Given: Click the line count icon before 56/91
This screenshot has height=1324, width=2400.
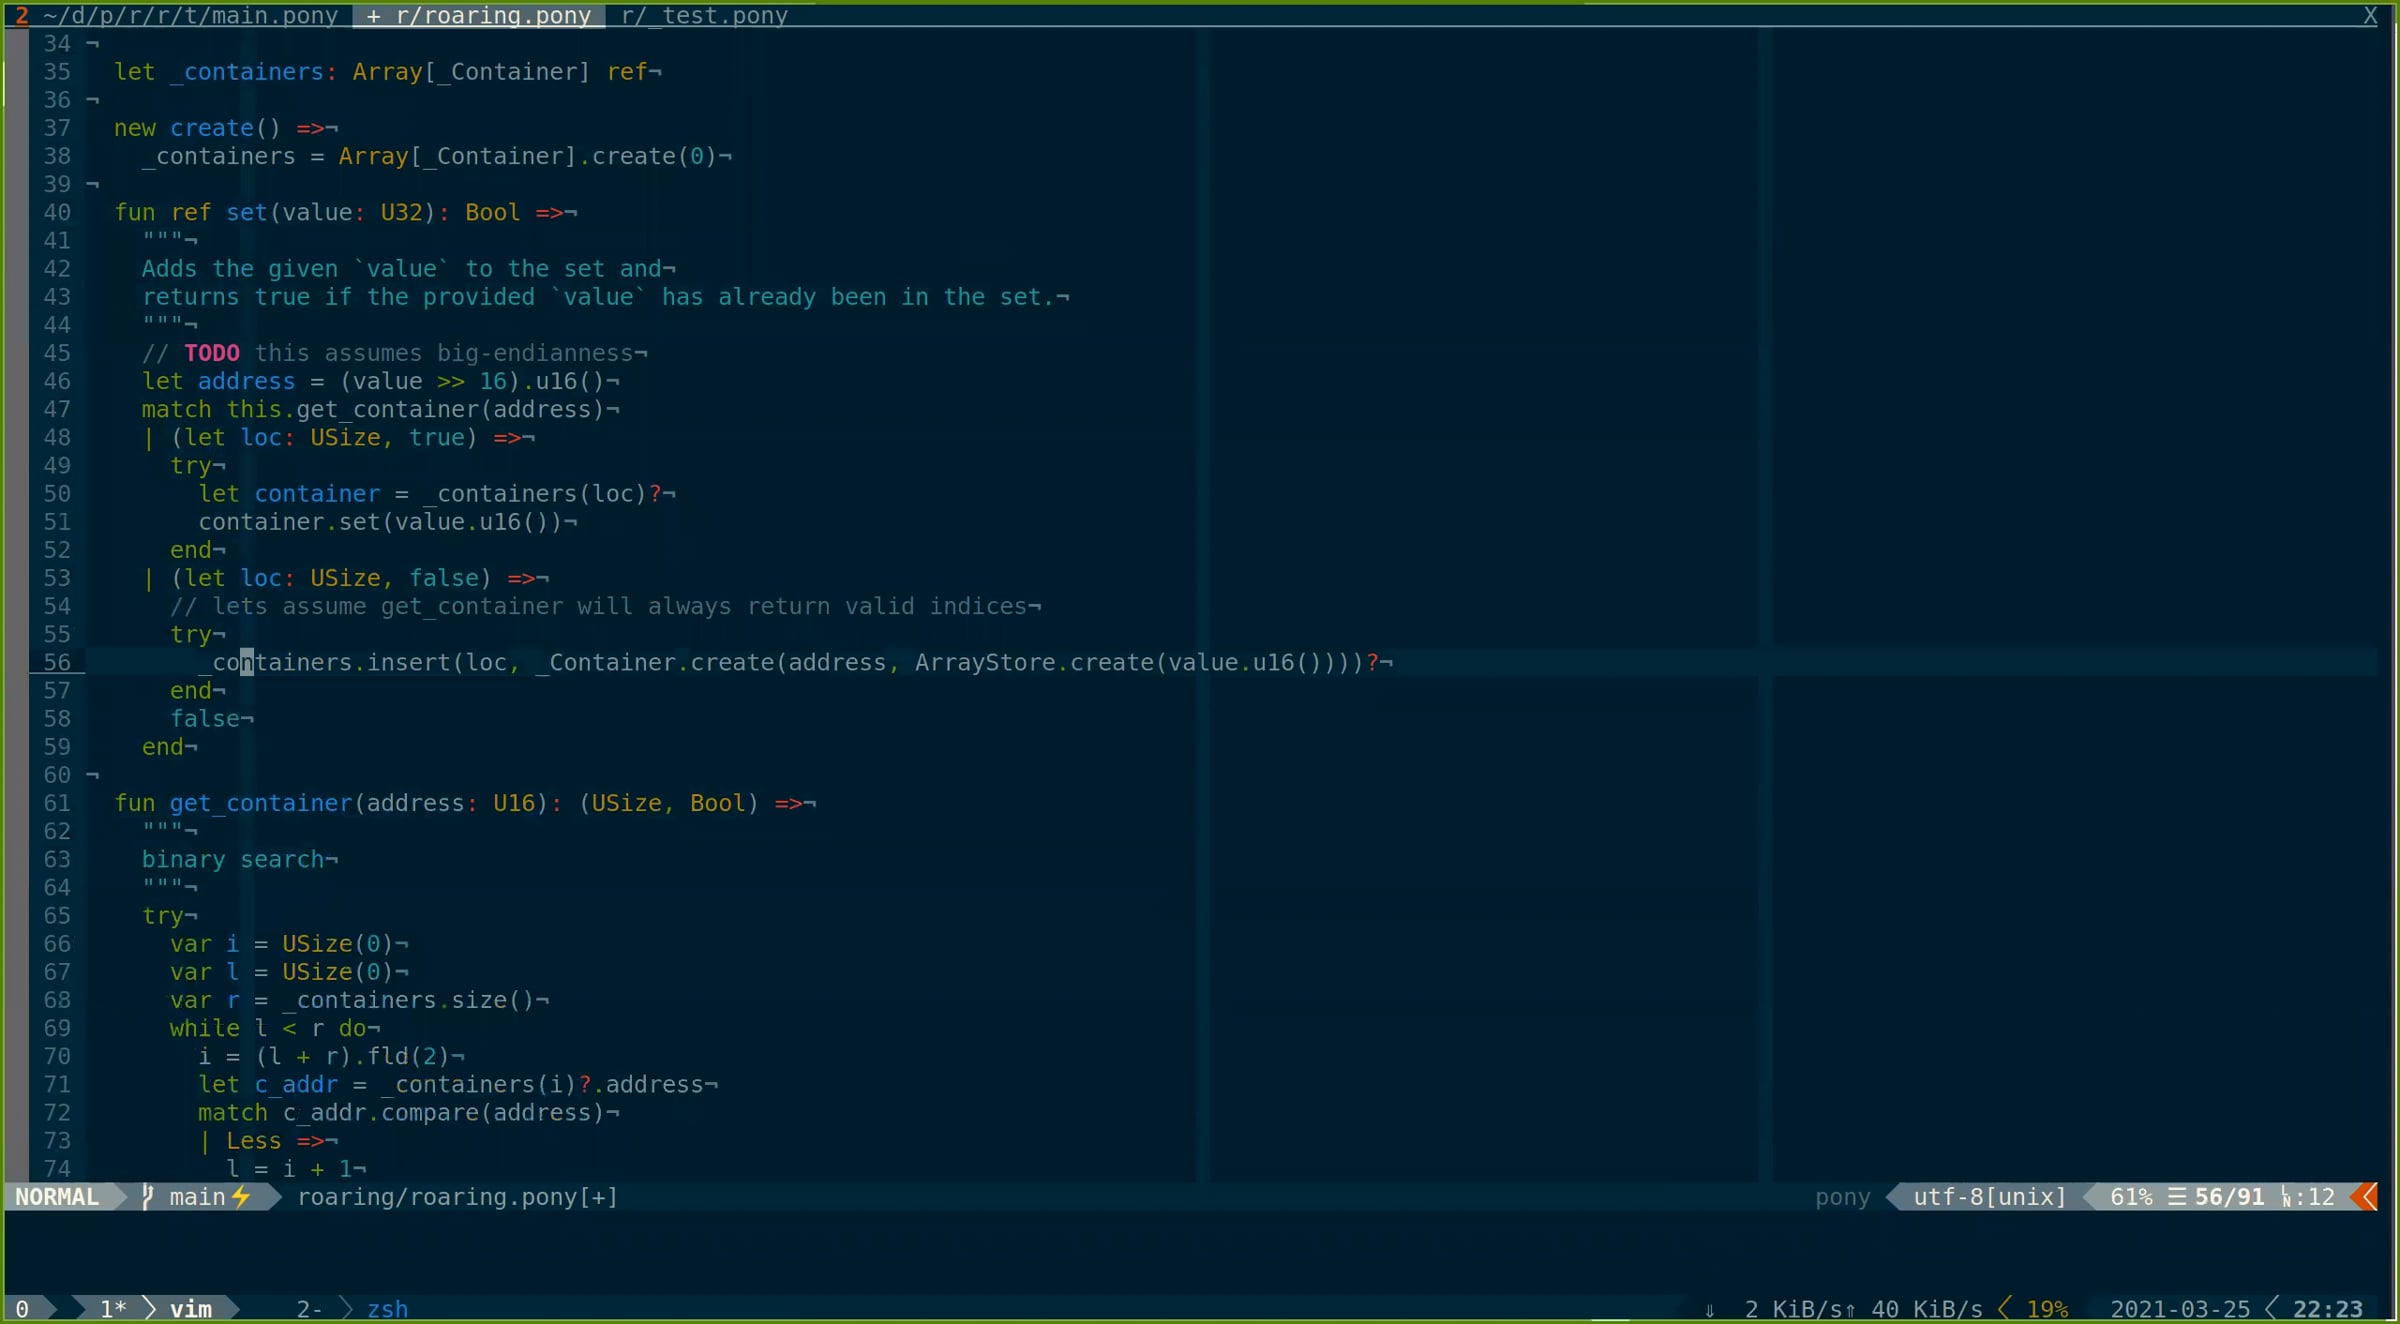Looking at the screenshot, I should (2177, 1197).
